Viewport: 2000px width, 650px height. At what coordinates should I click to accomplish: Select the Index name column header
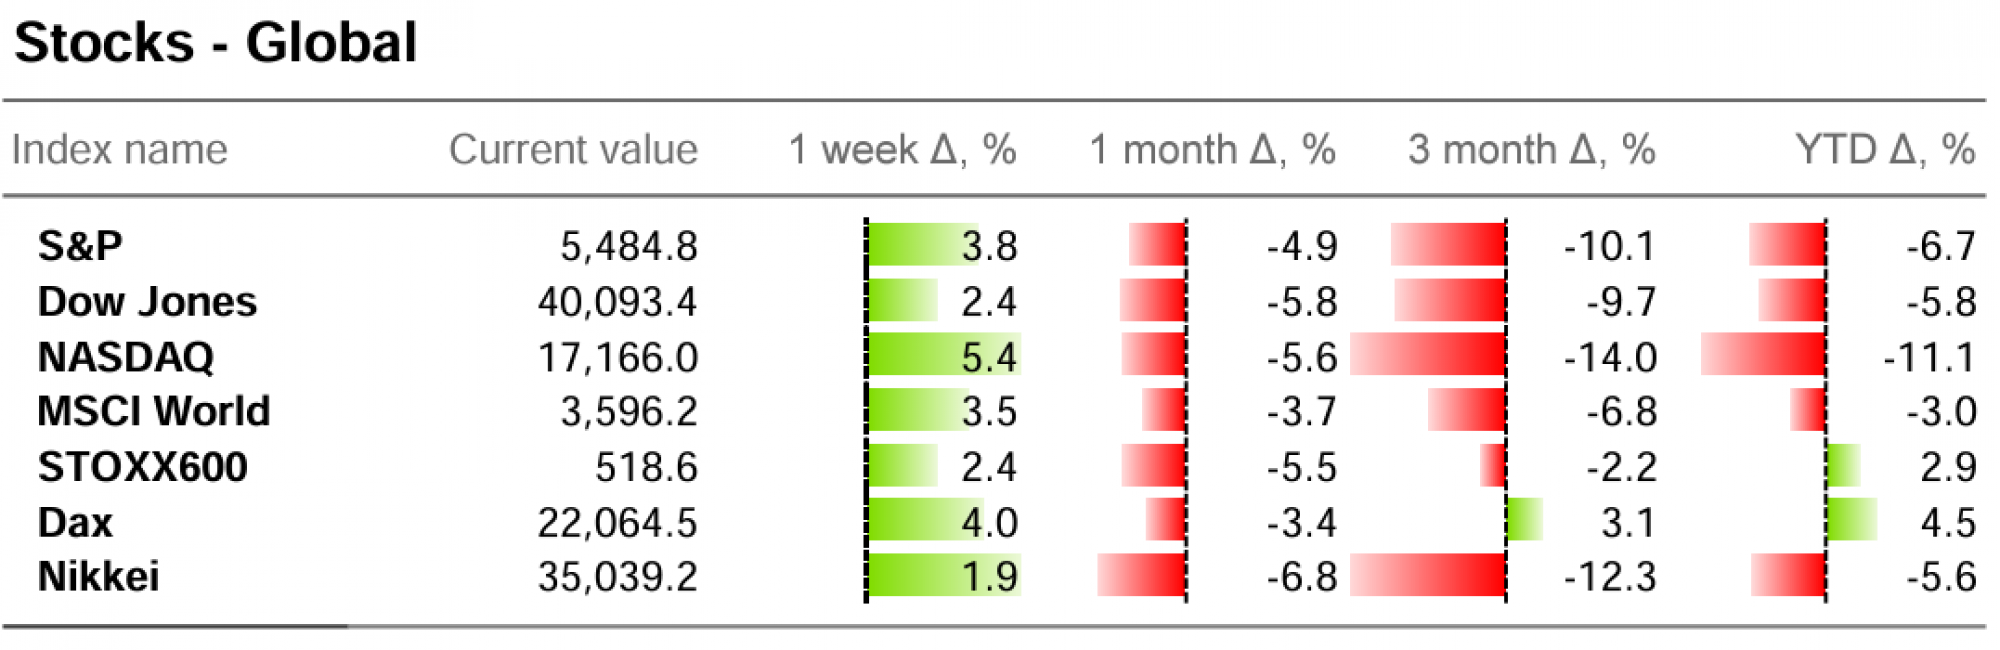(119, 150)
